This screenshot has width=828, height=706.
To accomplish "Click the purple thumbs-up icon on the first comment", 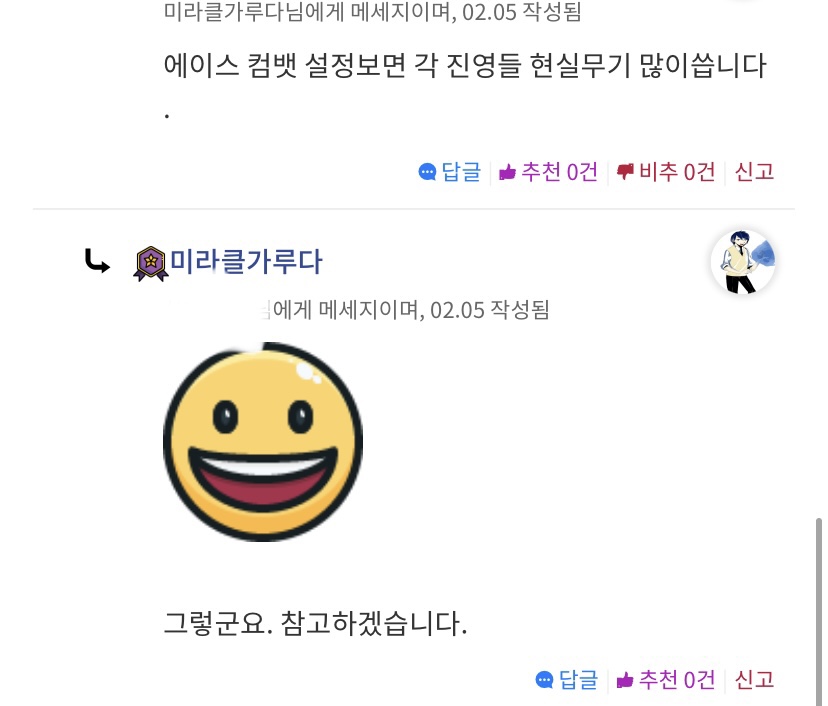I will point(507,172).
